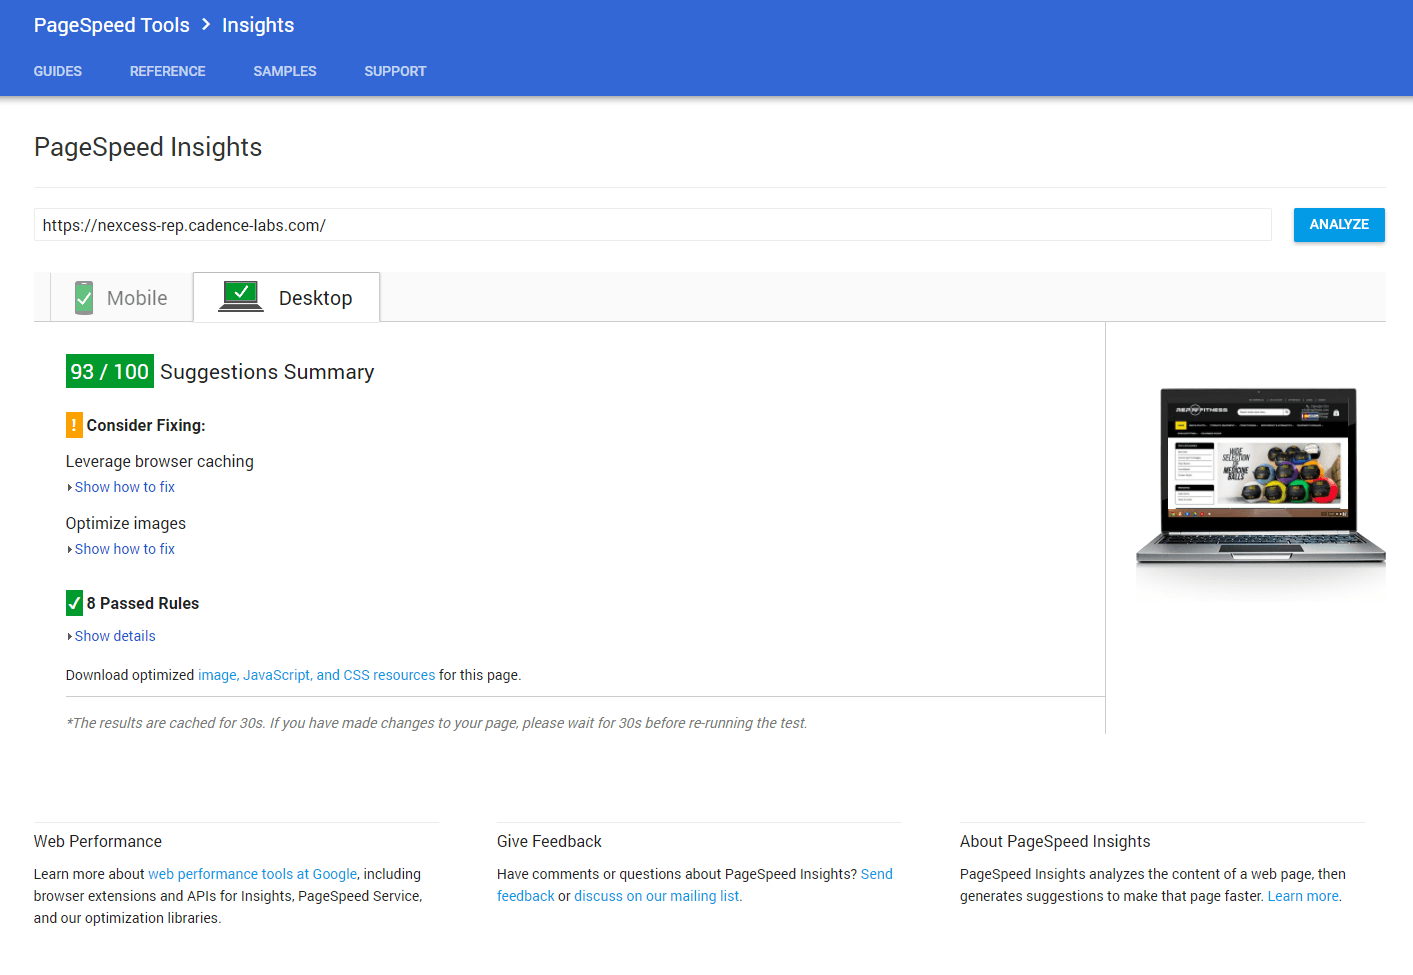
Task: Open web performance tools at Google link
Action: point(252,874)
